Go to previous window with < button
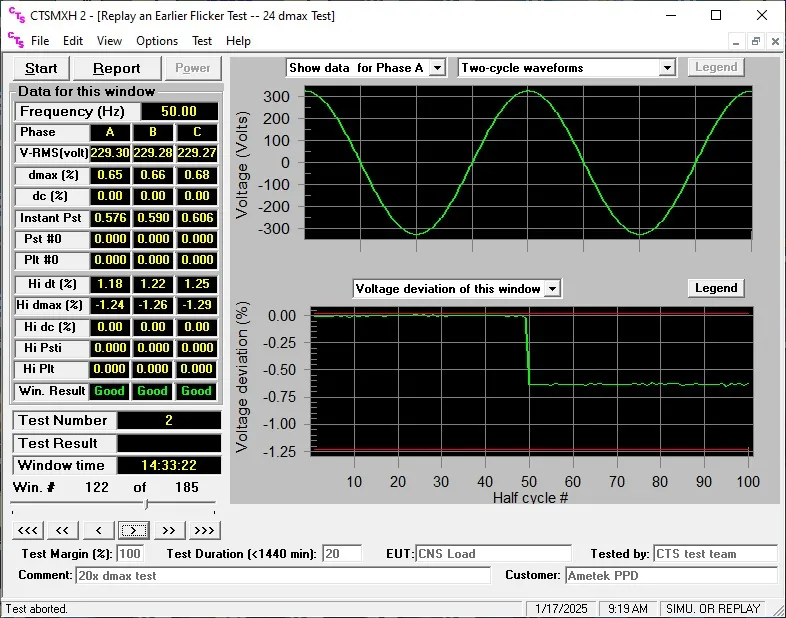This screenshot has width=786, height=618. point(98,530)
